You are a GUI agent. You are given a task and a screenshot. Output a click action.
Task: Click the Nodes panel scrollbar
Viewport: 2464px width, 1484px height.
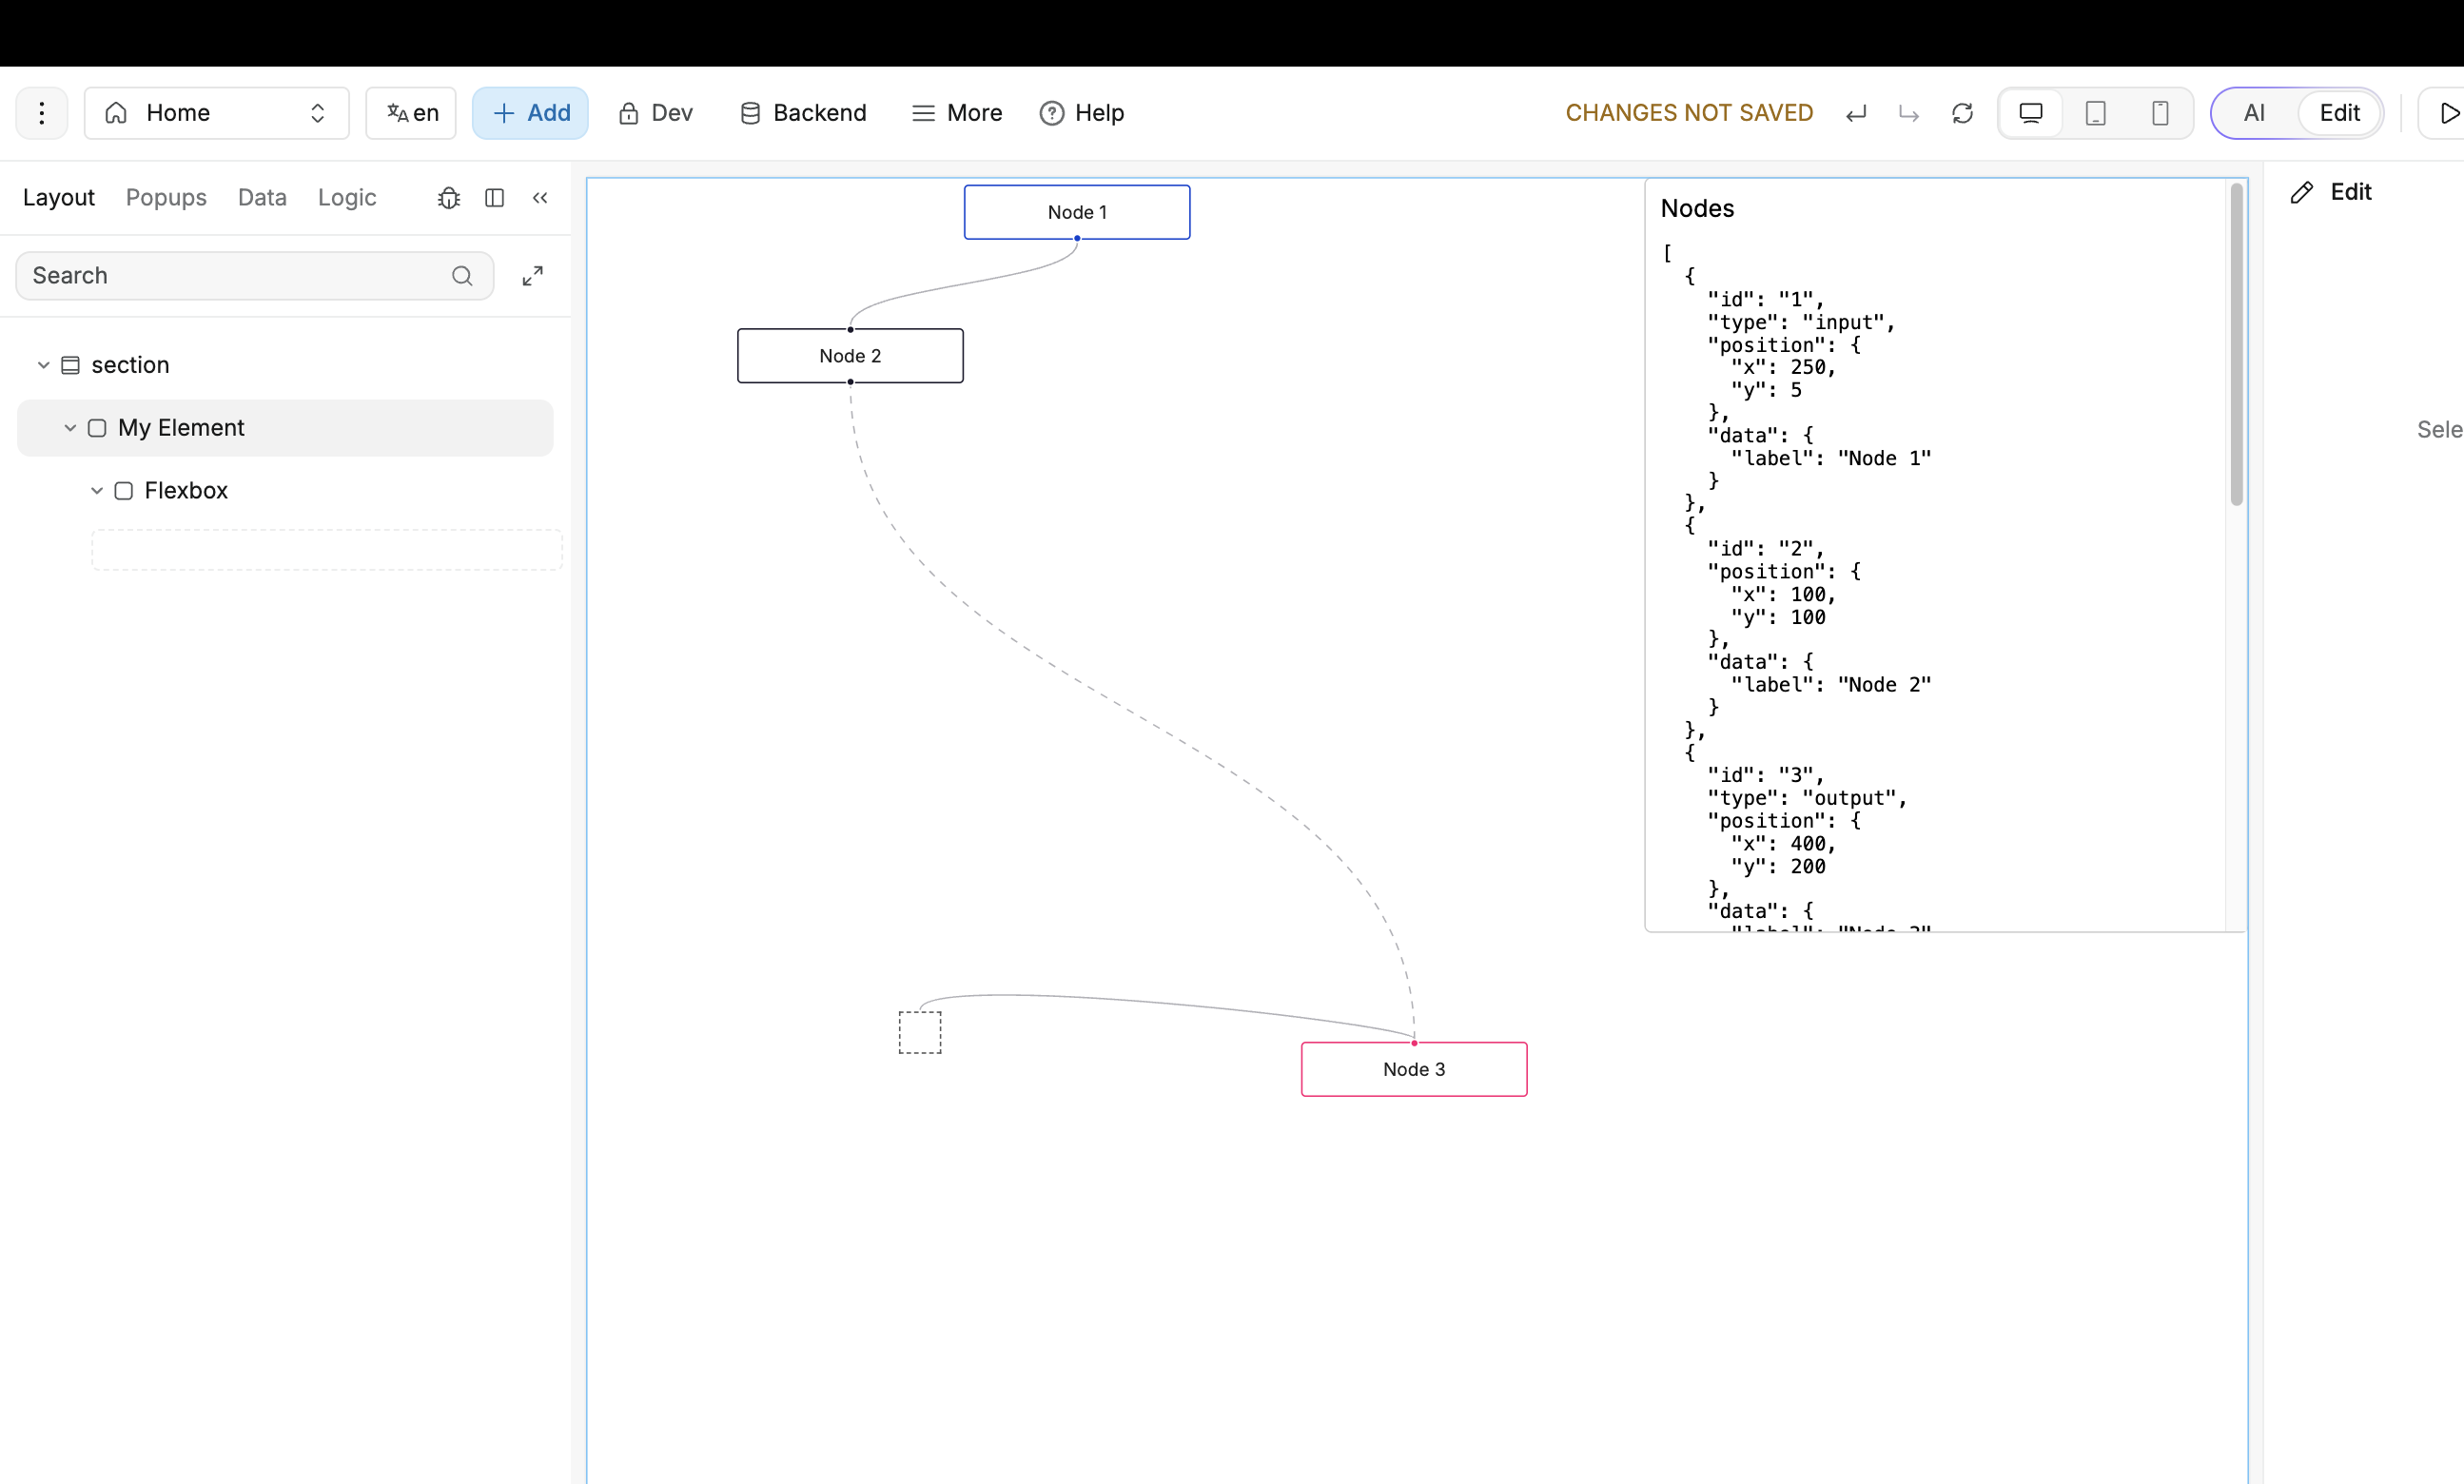[2236, 345]
